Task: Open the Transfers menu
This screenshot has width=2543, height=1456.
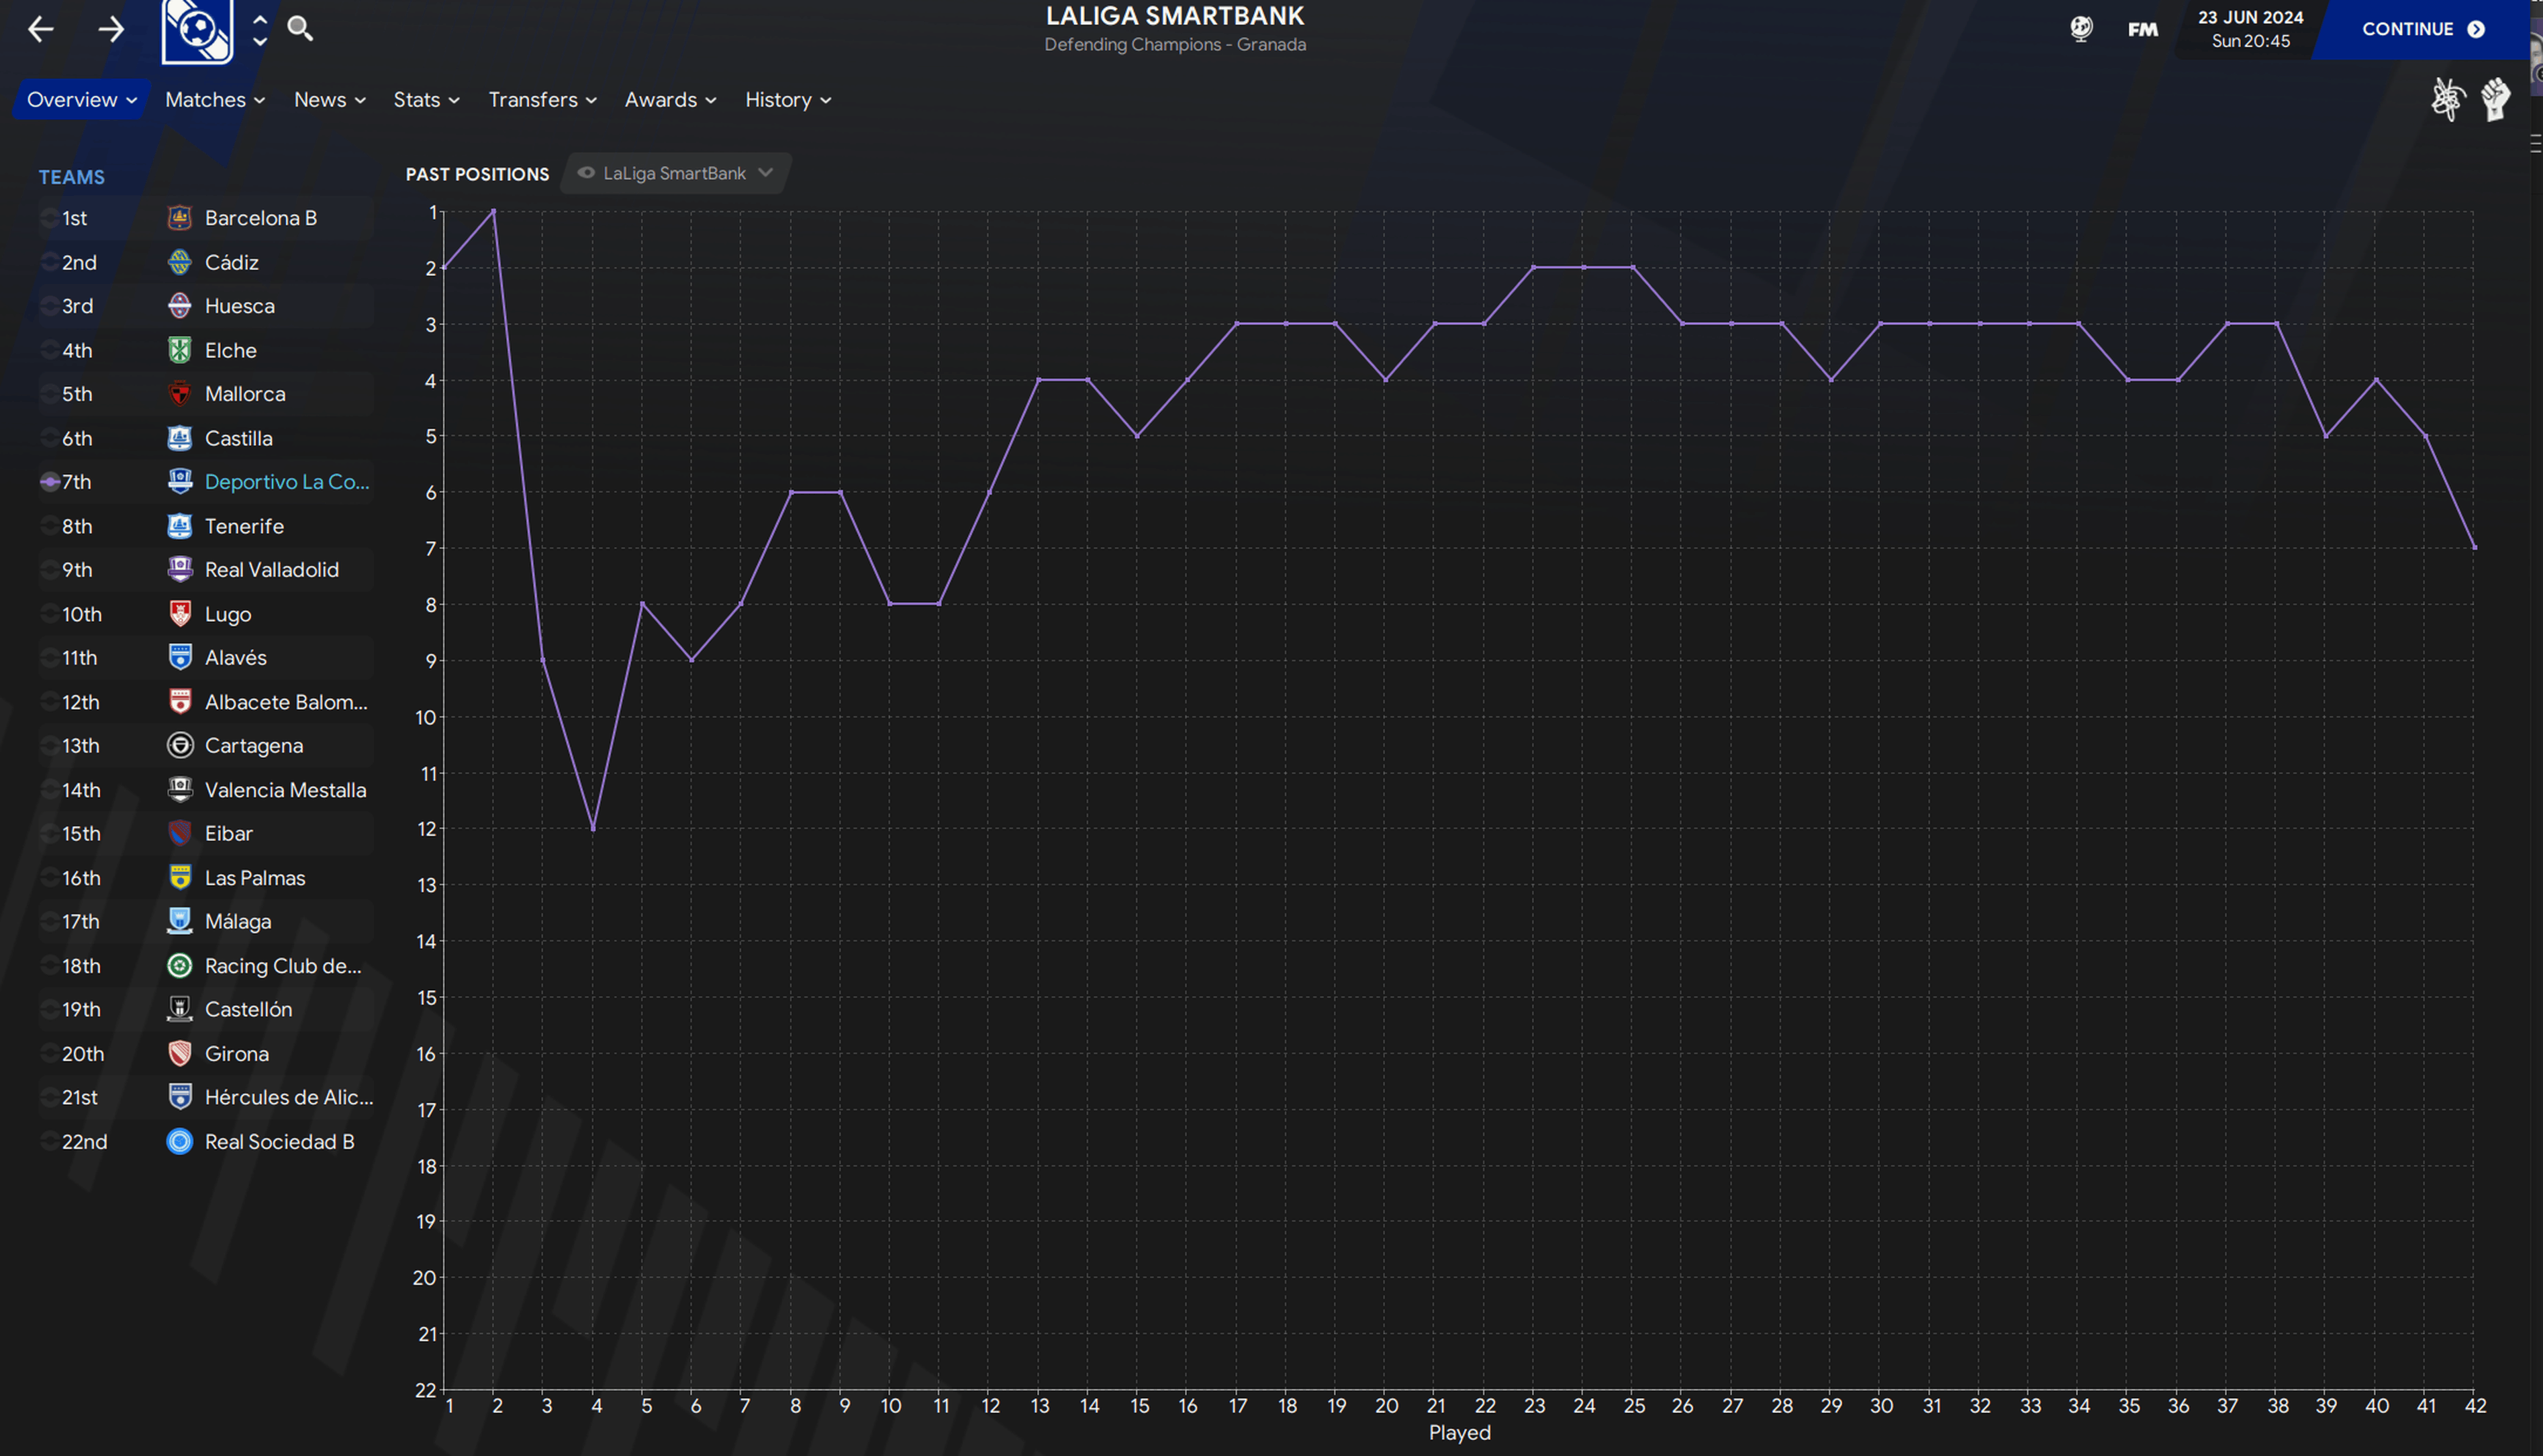Action: click(541, 99)
